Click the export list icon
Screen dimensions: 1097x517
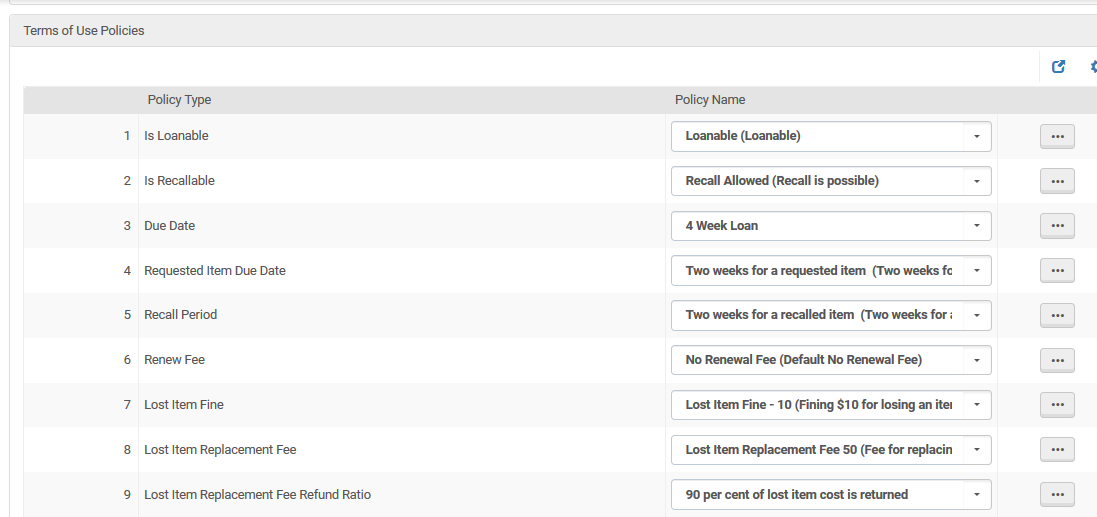click(x=1059, y=66)
